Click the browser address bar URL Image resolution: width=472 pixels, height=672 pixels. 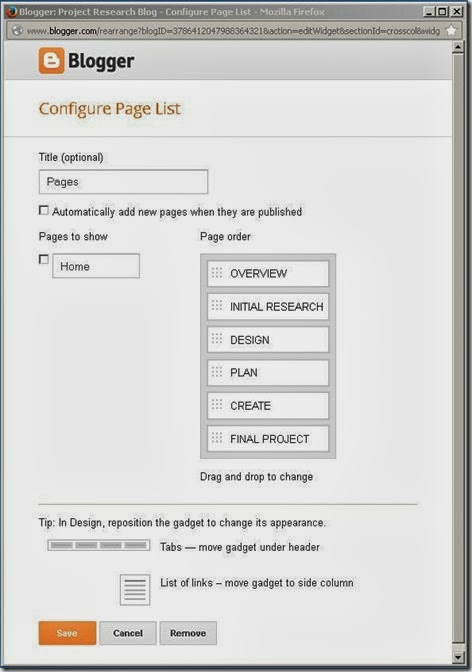click(233, 31)
